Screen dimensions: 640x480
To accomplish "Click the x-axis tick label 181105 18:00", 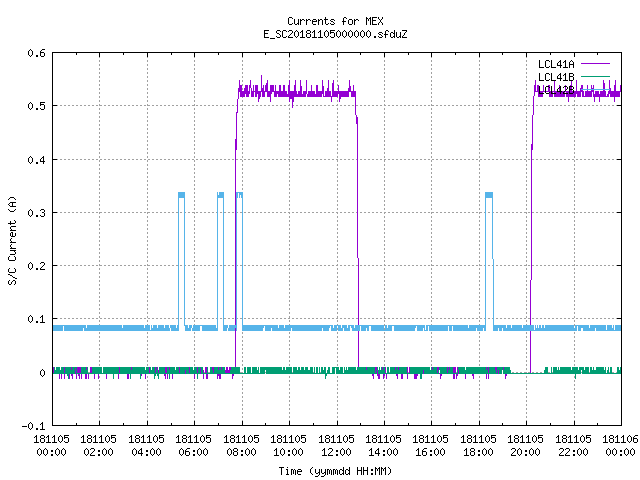I will [x=478, y=446].
